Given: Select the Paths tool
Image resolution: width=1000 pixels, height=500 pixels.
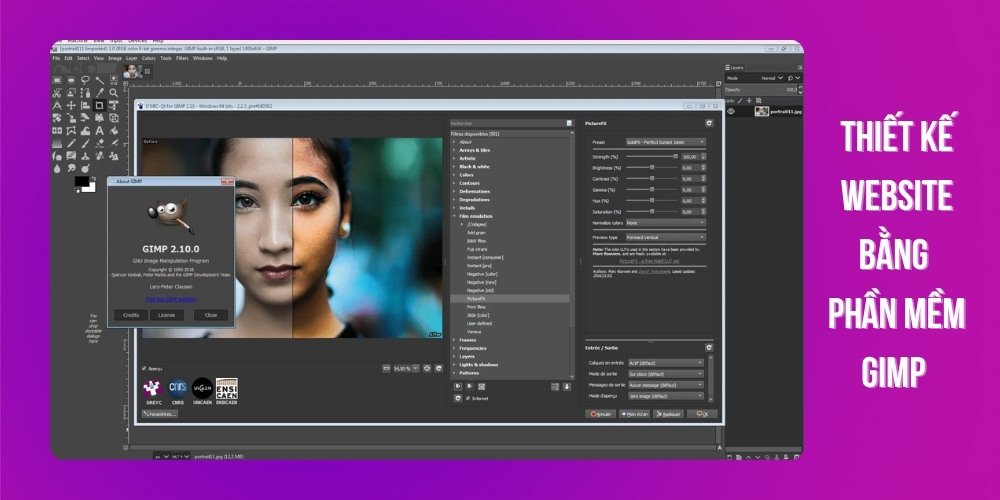Looking at the screenshot, I should pos(85,93).
